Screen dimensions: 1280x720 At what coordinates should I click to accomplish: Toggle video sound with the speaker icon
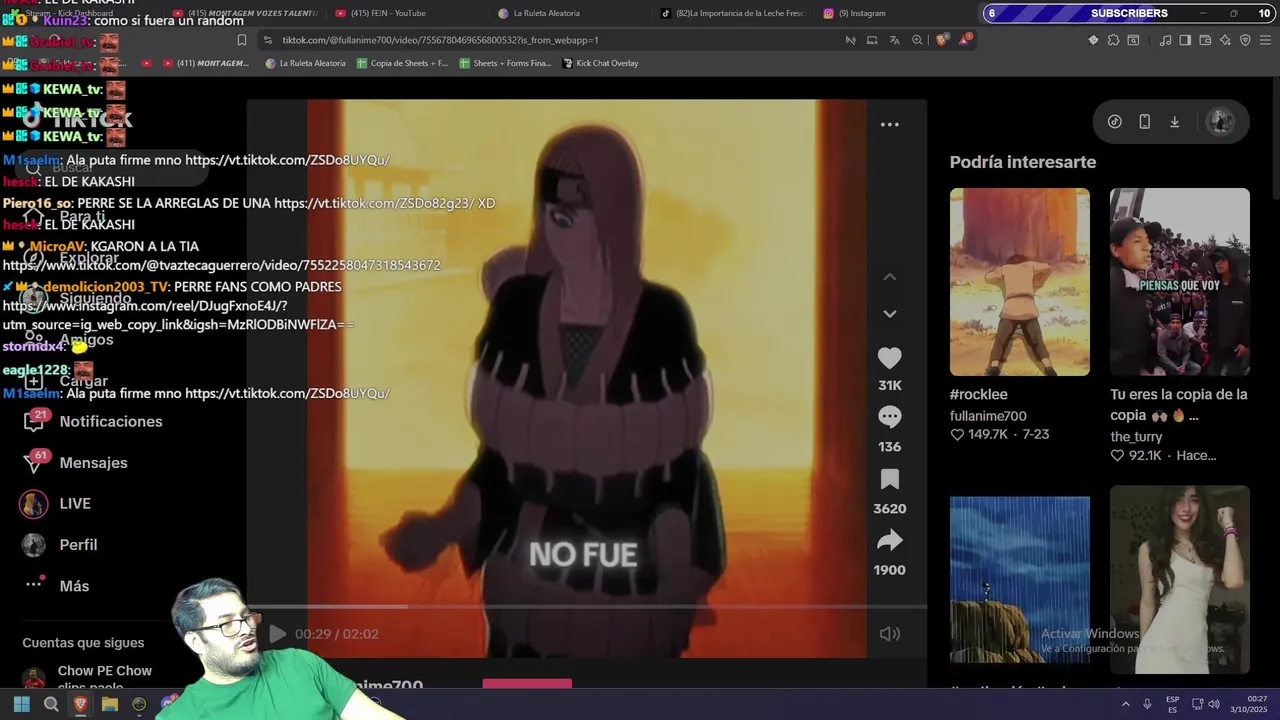click(x=889, y=634)
